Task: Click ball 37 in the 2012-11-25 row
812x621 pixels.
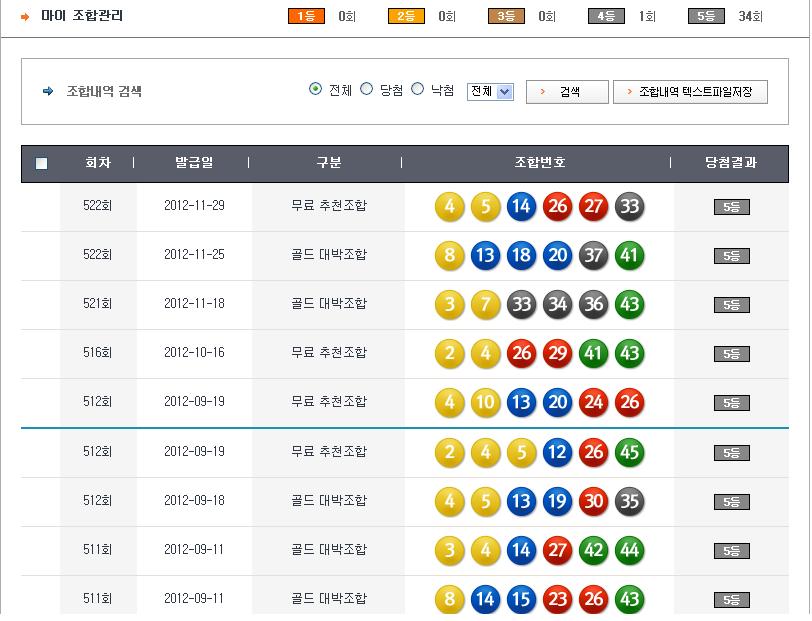Action: (594, 256)
